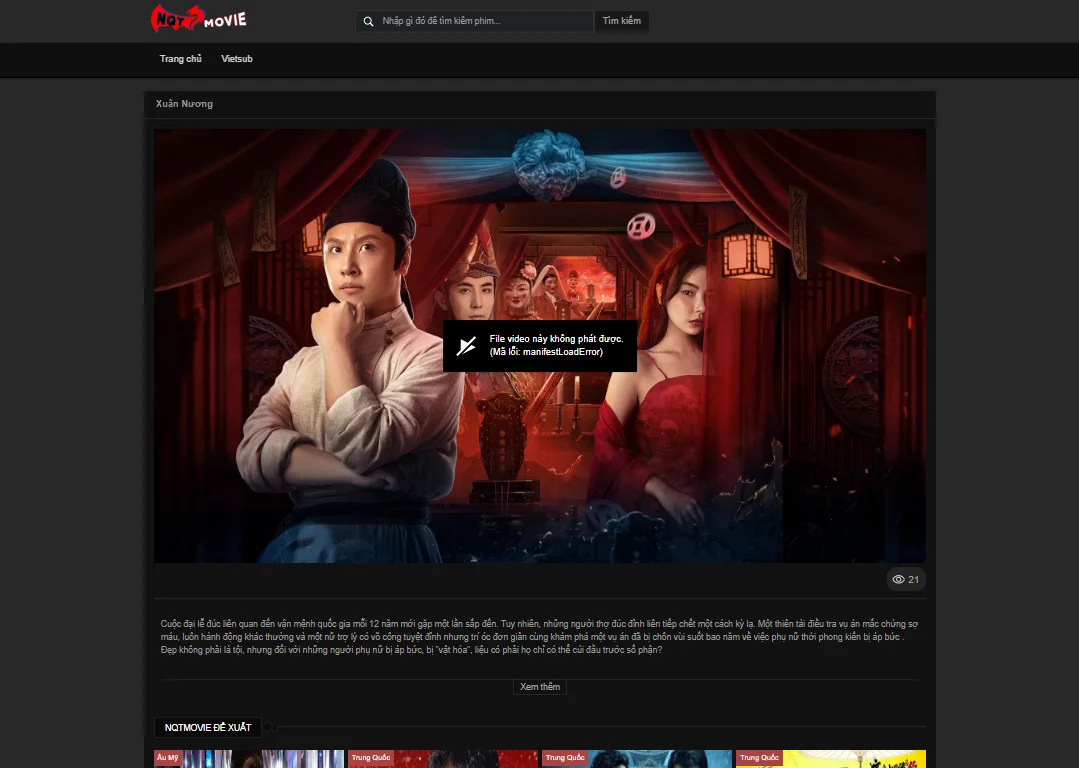1079x768 pixels.
Task: Click the third recommended thumbnail with blue poster
Action: [x=637, y=758]
